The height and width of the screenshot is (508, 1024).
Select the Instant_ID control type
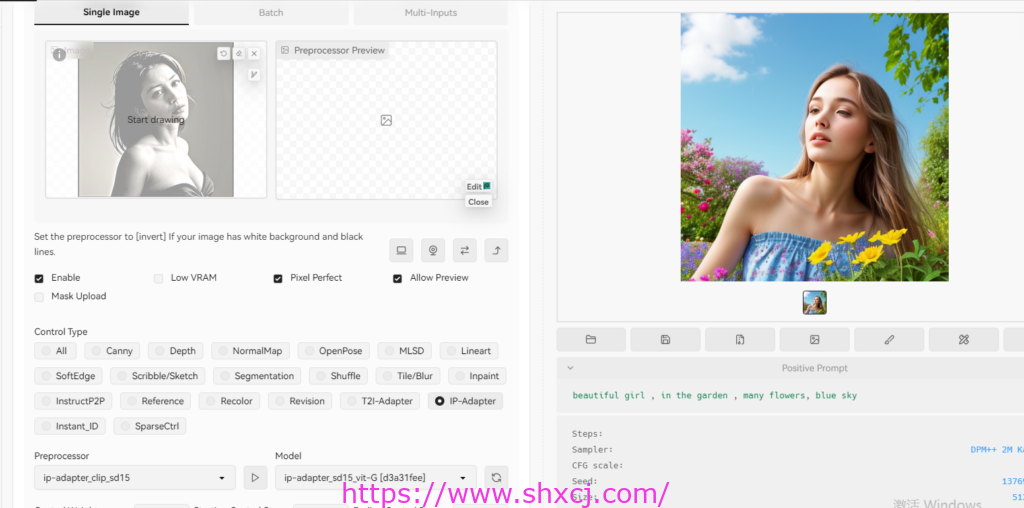click(70, 426)
